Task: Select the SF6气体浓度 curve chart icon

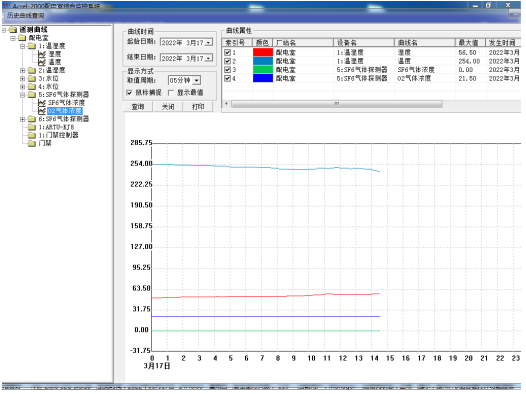Action: (42, 103)
